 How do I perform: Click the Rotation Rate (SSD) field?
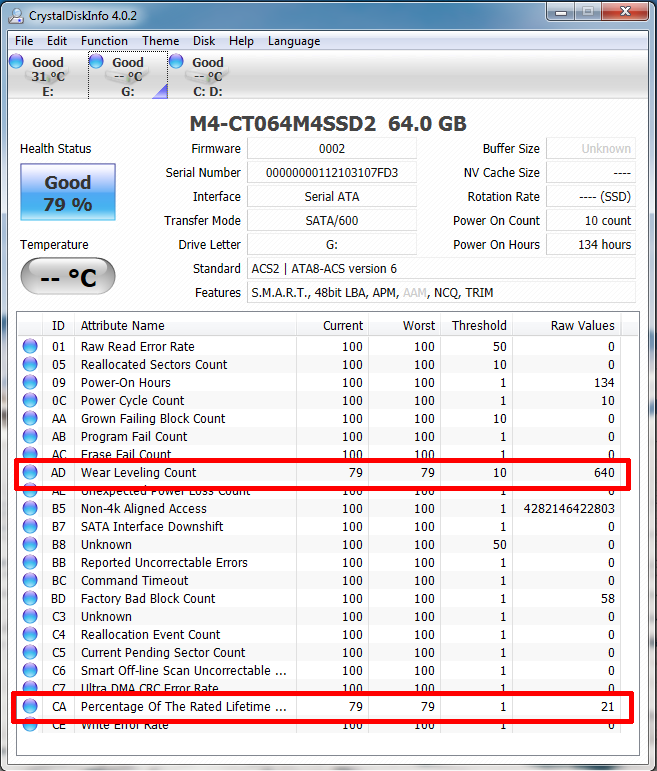click(591, 197)
